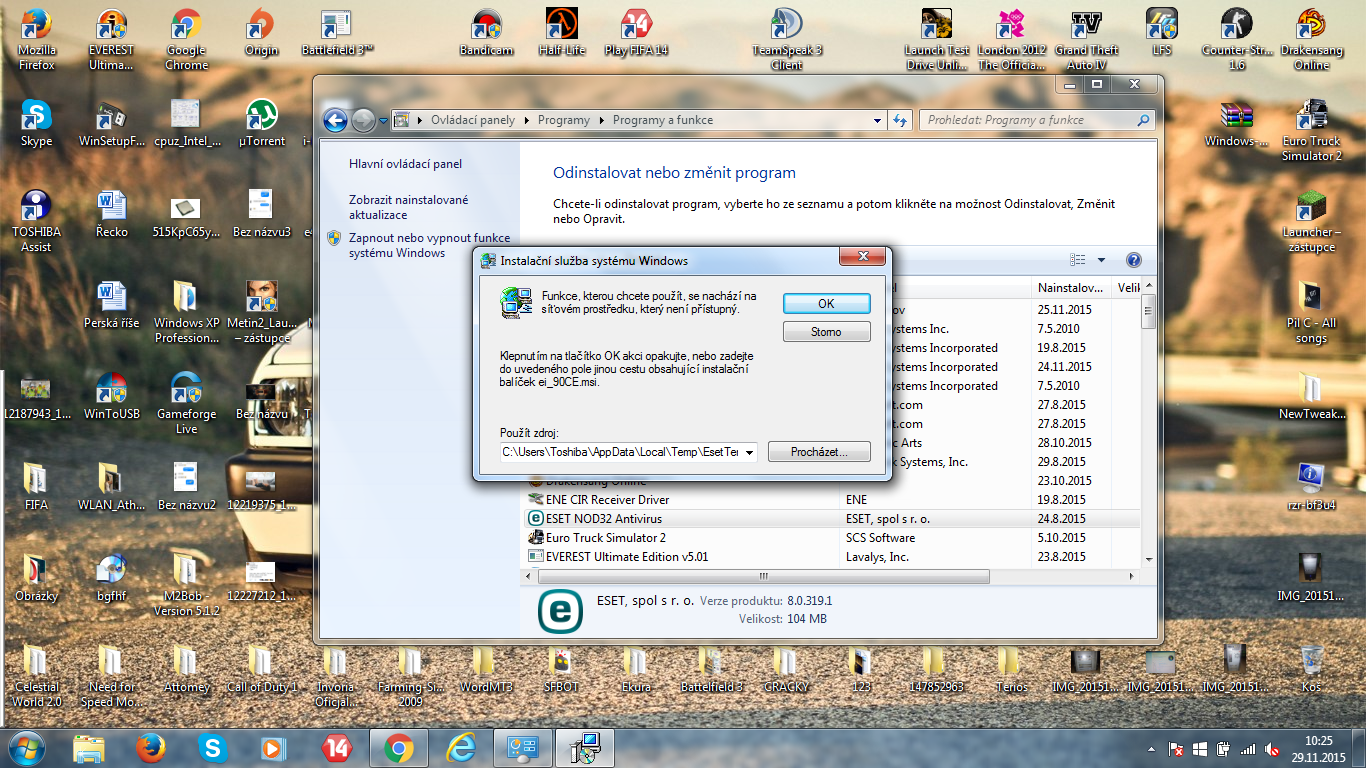Cancel the installer dialog with Storno
This screenshot has height=768, width=1366.
tap(826, 332)
